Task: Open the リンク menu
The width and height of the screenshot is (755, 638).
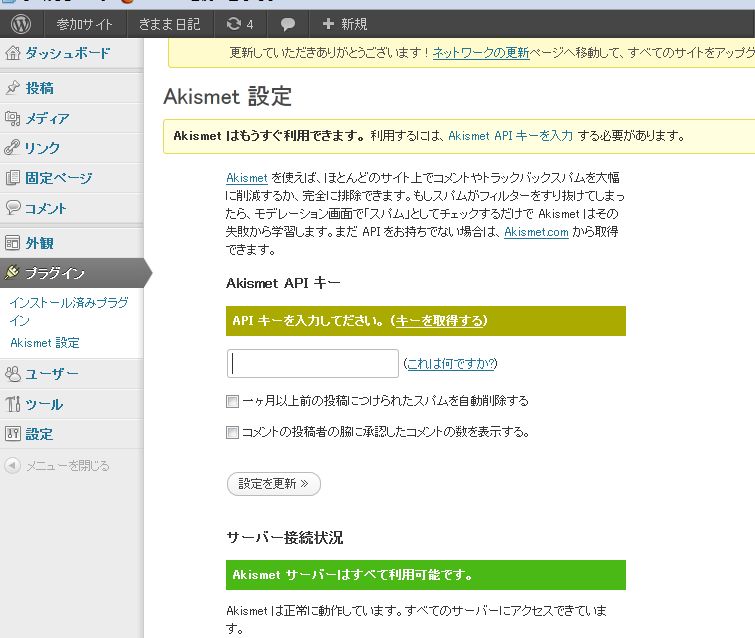Action: (x=42, y=148)
